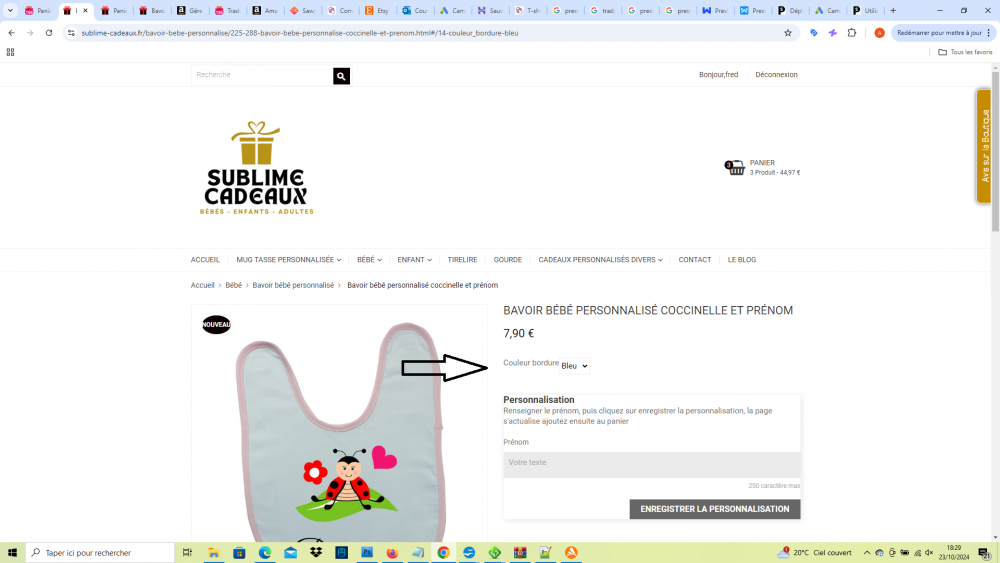
Task: Click the browser address bar URL
Action: tap(300, 33)
